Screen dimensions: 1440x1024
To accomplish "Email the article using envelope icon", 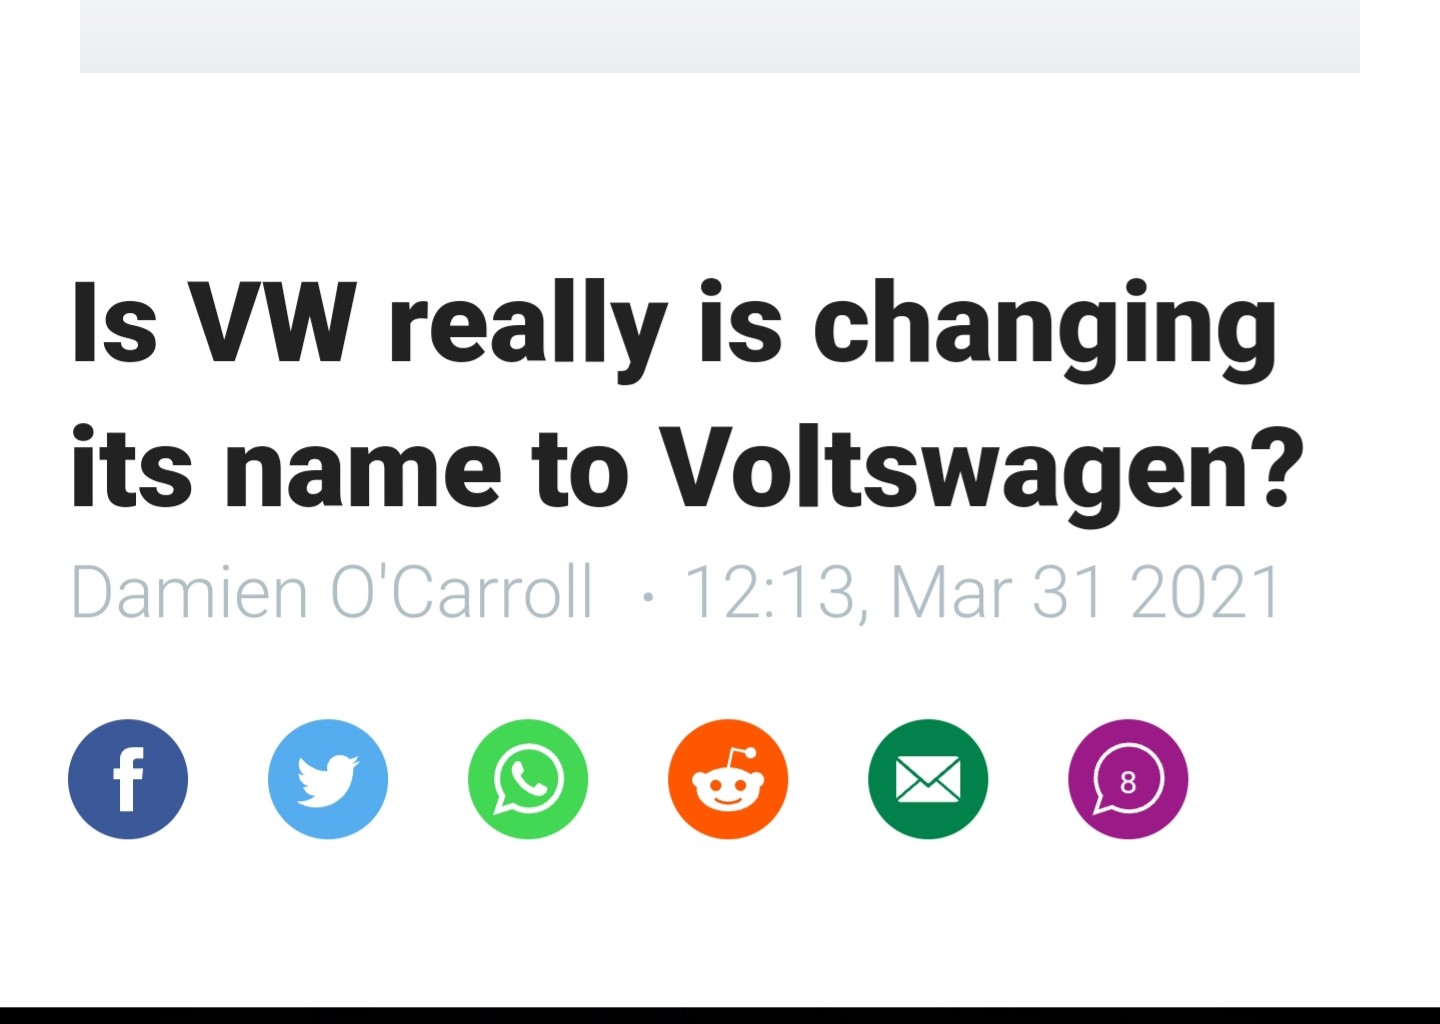I will click(928, 779).
